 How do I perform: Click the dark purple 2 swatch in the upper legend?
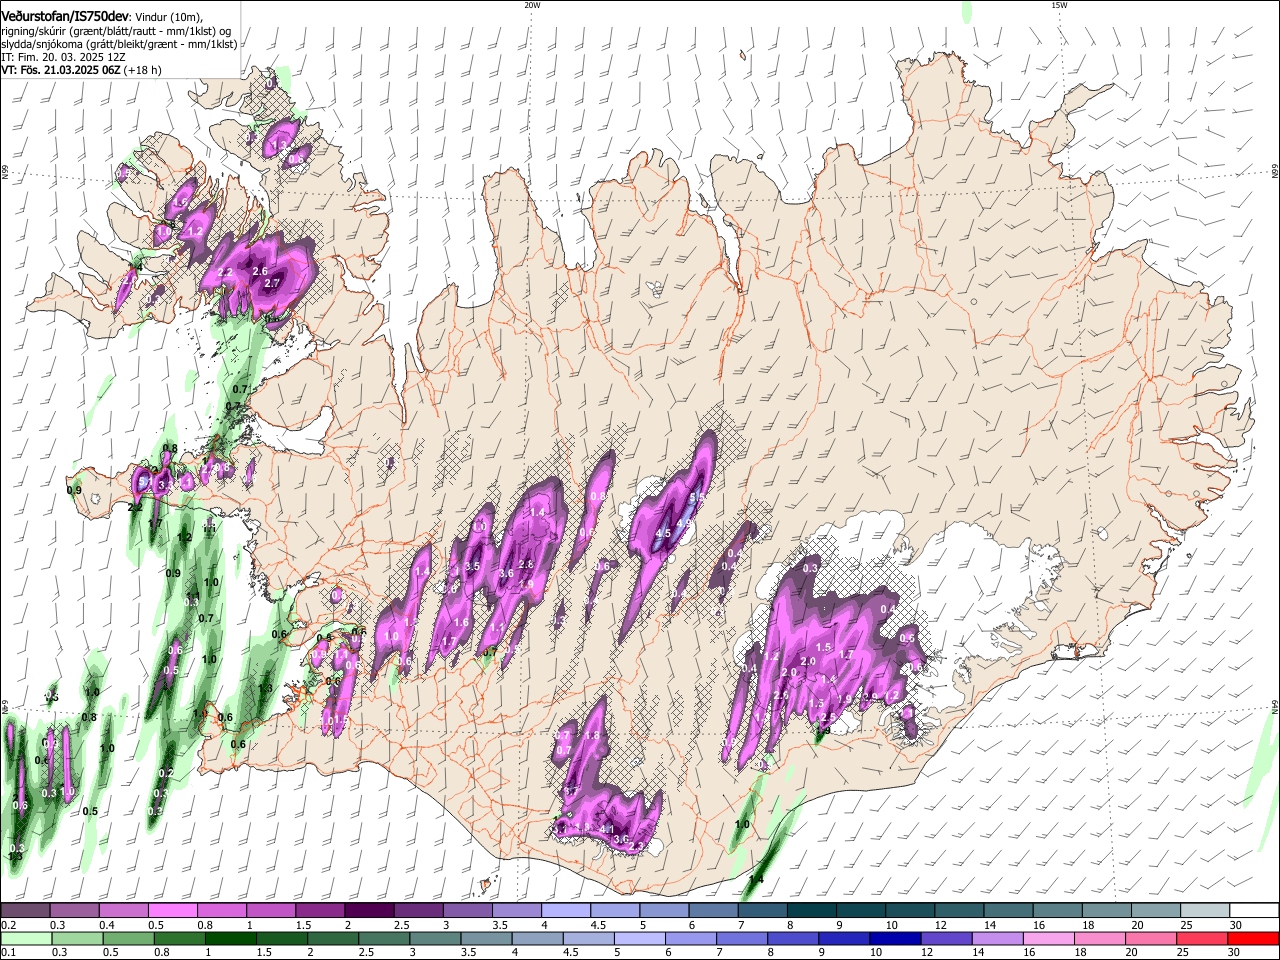pyautogui.click(x=369, y=910)
